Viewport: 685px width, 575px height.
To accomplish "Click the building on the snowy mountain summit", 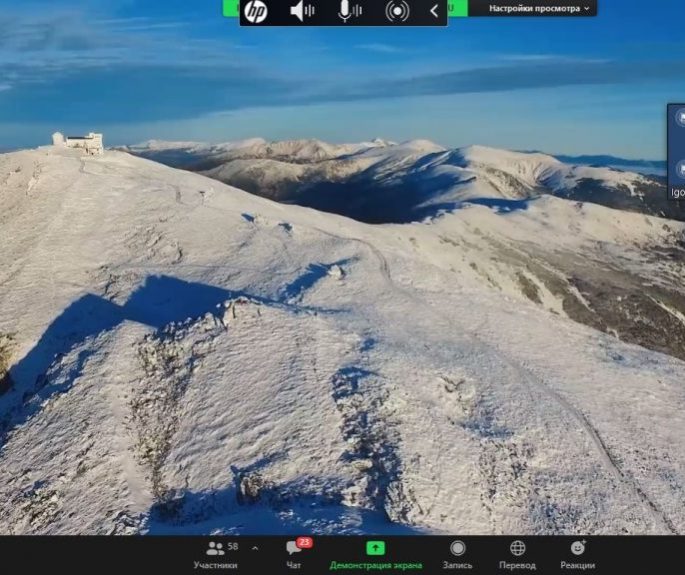I will [84, 143].
